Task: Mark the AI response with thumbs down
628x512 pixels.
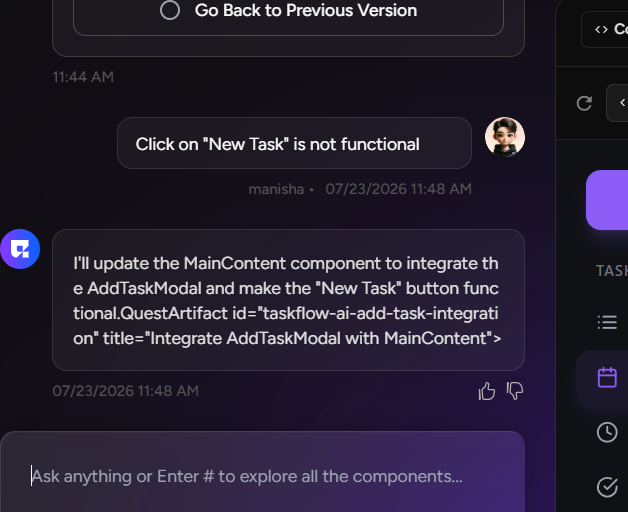Action: pos(515,391)
